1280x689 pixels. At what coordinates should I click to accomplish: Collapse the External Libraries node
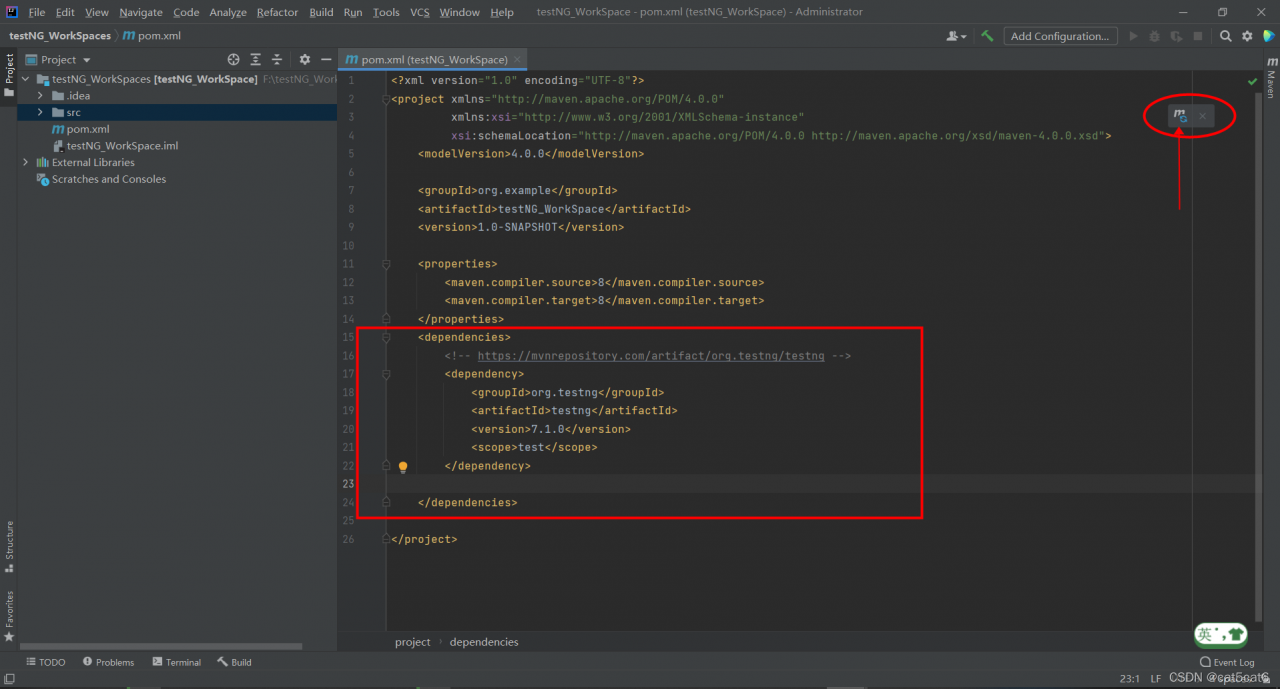pos(24,162)
